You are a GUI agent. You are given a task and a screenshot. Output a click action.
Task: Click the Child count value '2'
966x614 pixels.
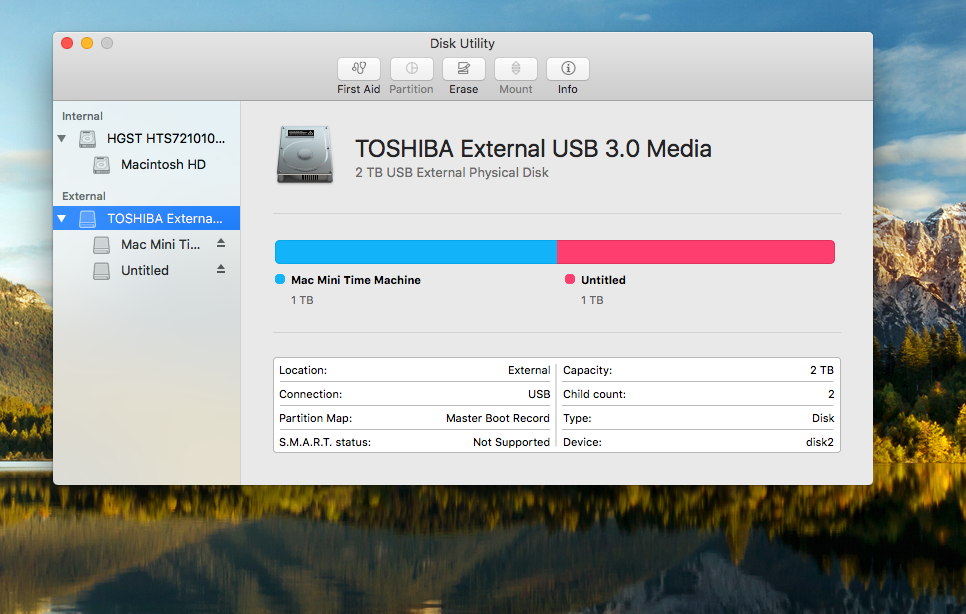[x=831, y=394]
